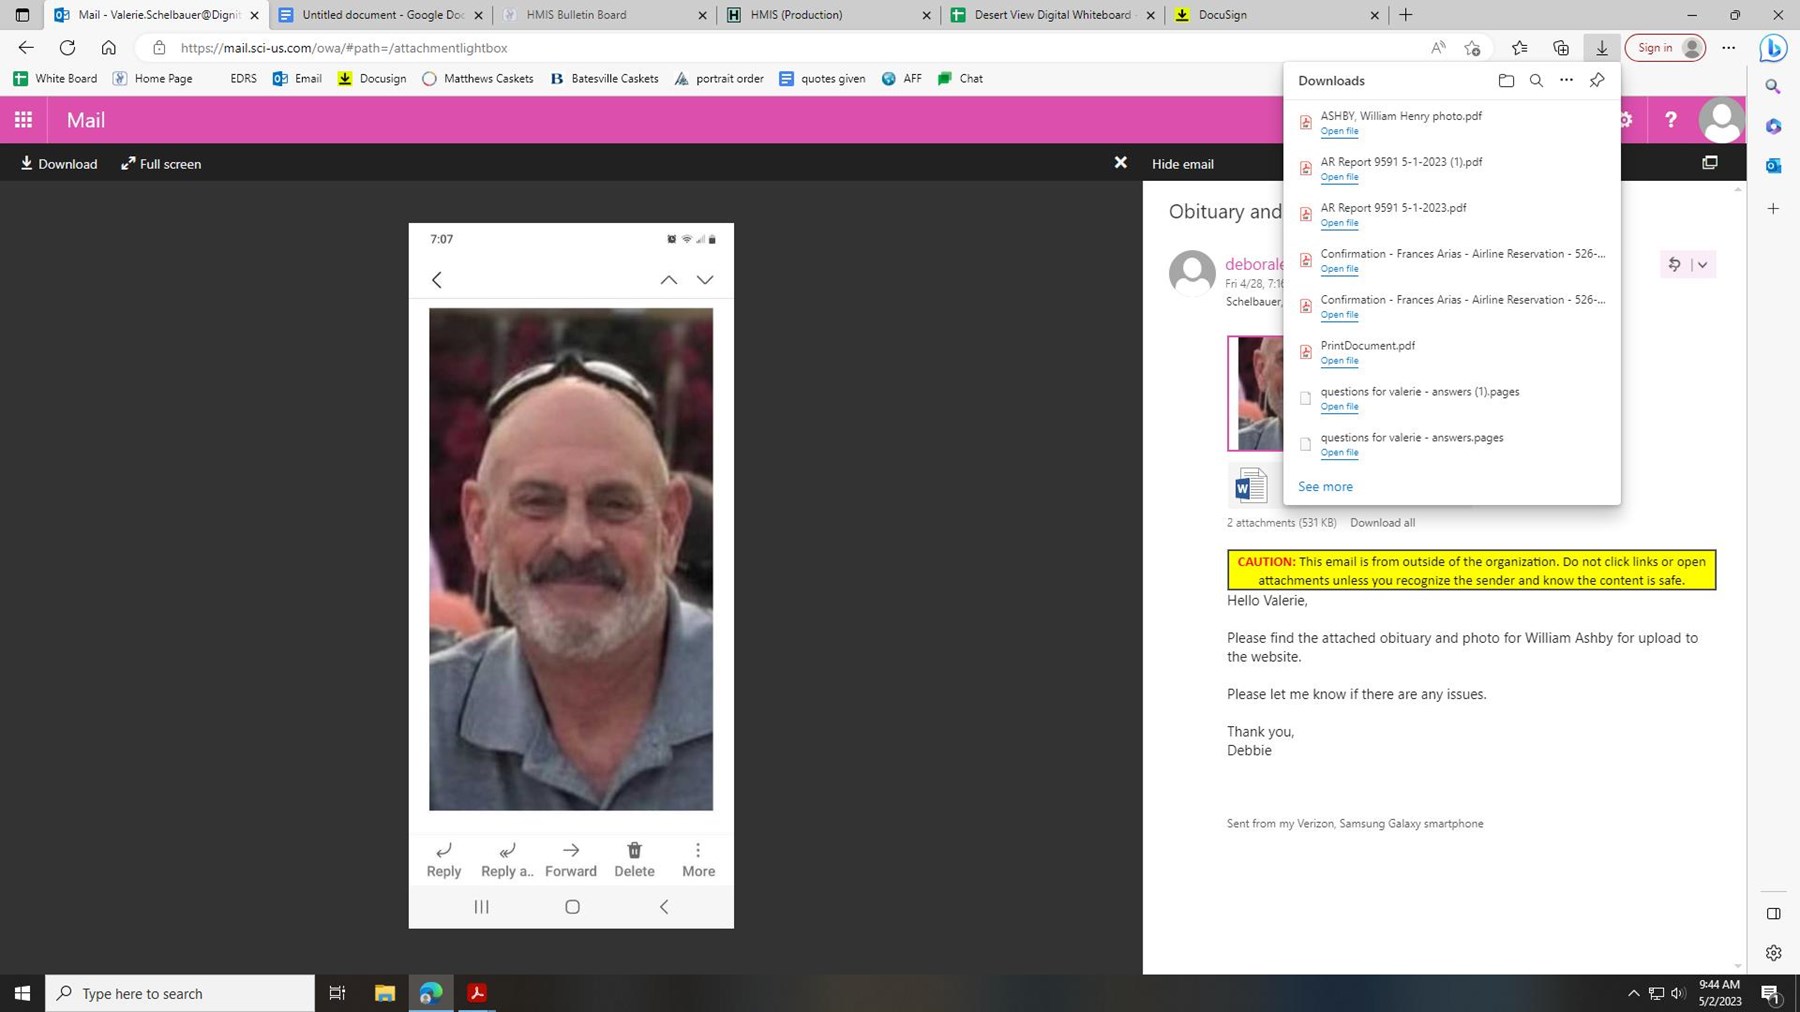Click the Download attachment button

point(59,164)
